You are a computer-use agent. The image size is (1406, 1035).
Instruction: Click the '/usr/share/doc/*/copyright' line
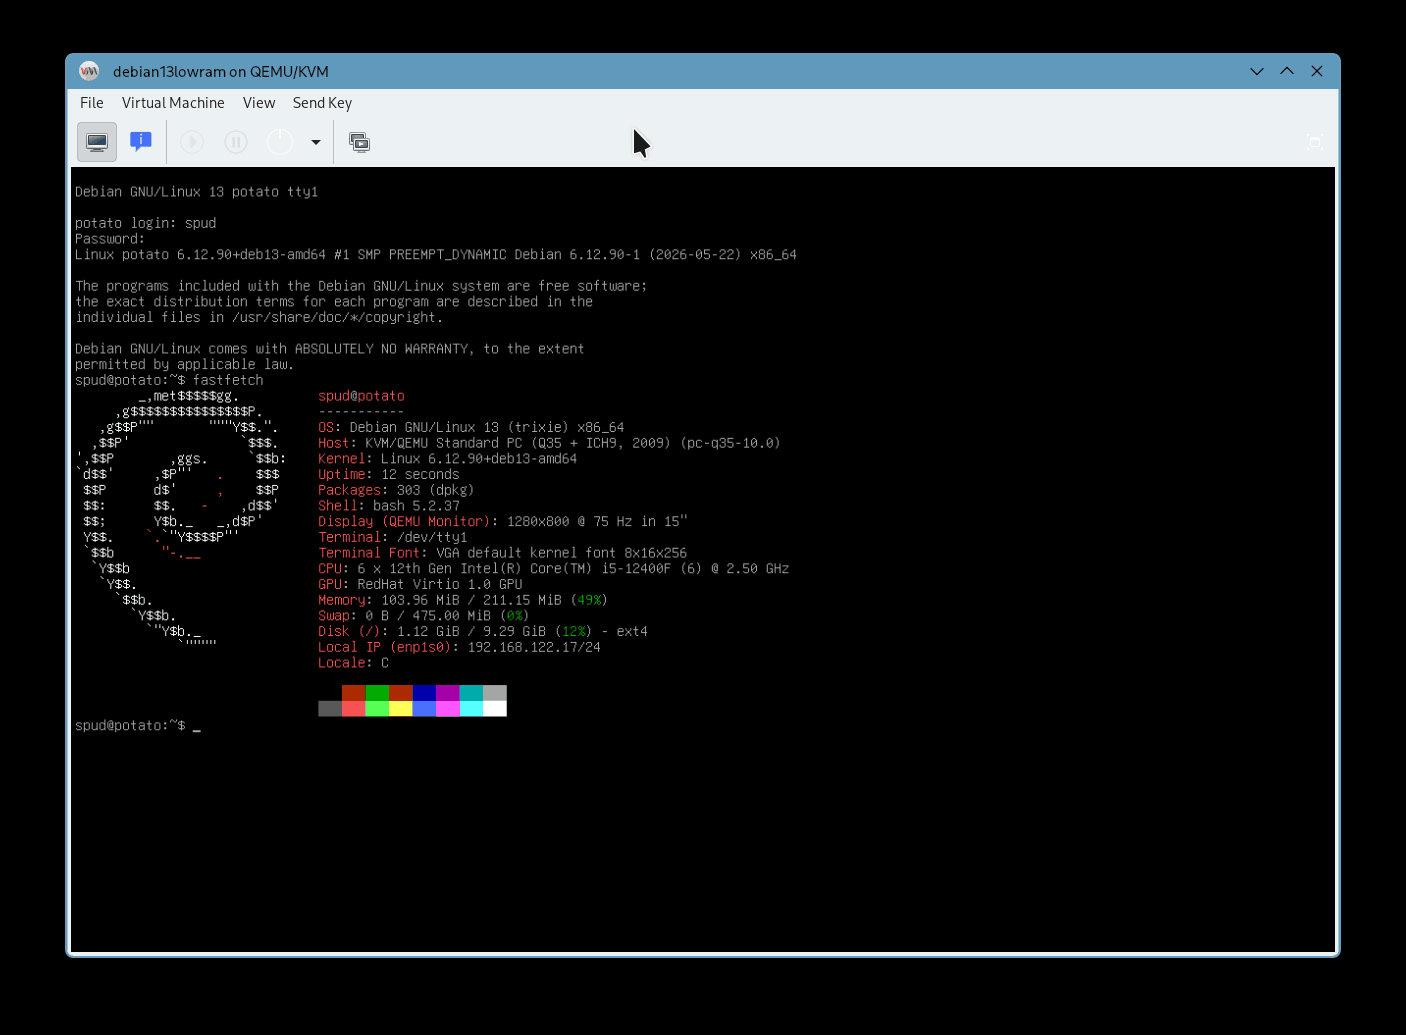259,318
